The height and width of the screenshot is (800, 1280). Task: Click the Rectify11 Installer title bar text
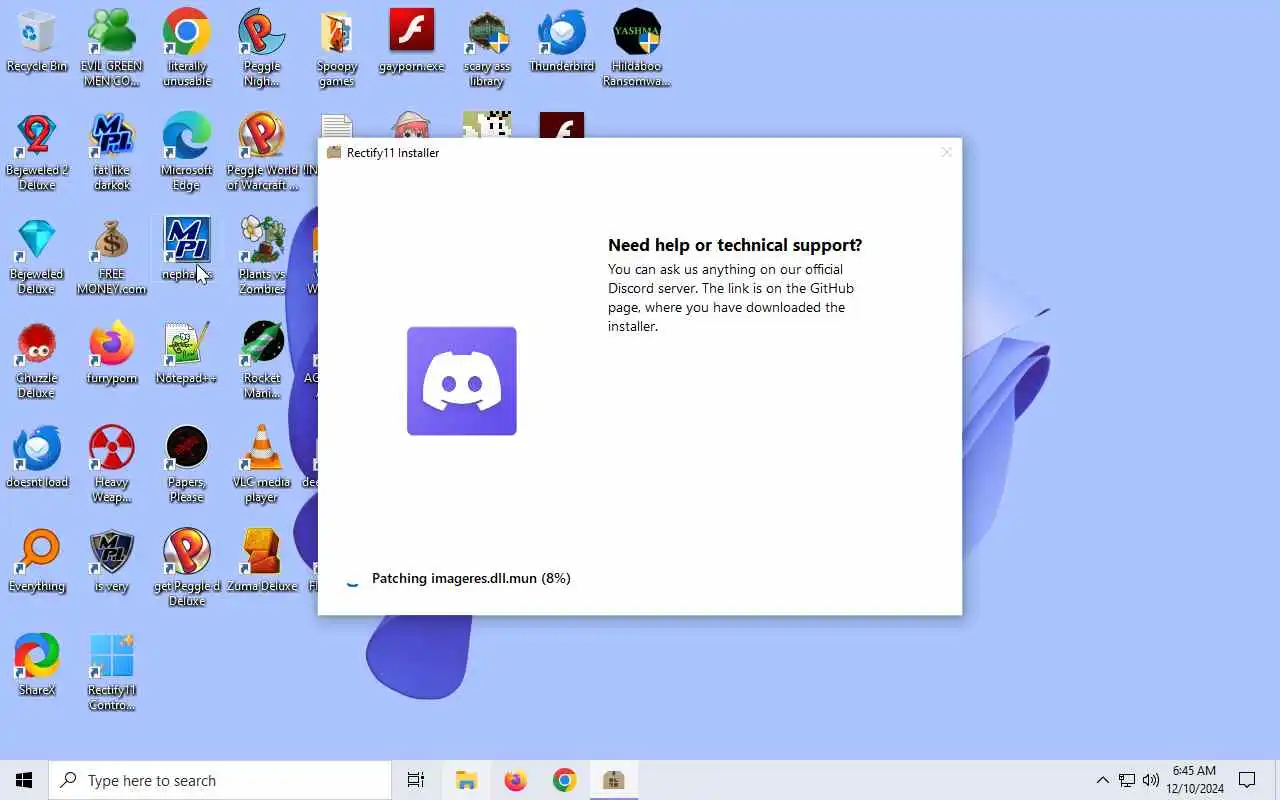[x=393, y=153]
